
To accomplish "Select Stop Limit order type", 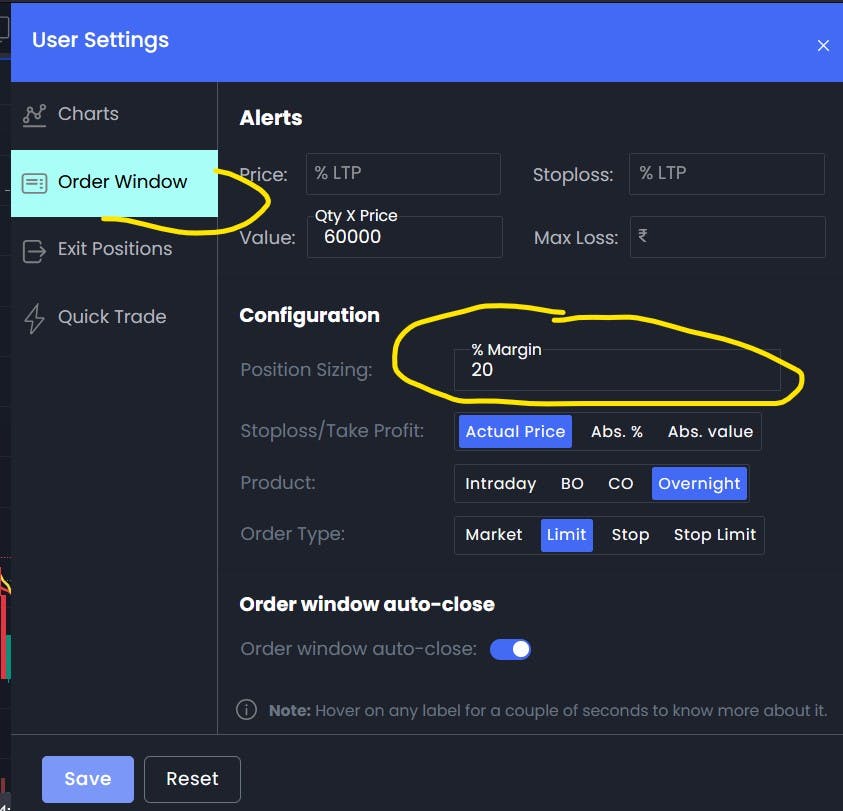I will (x=715, y=535).
